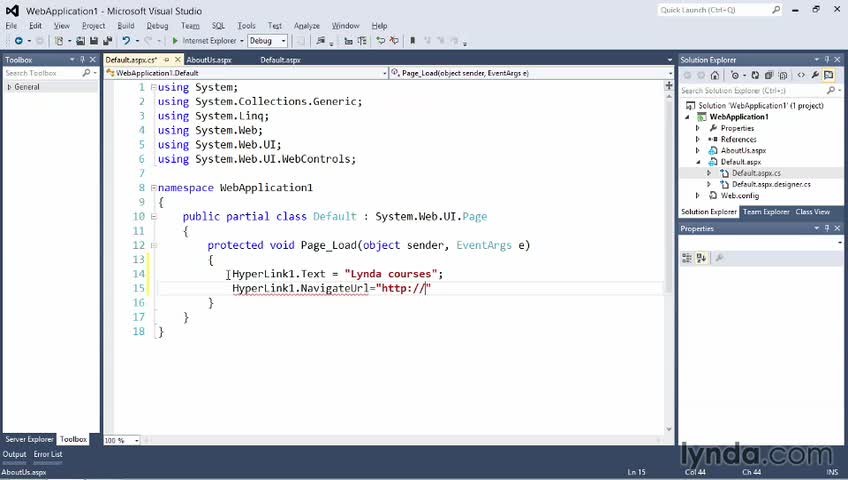Switch to the Default.aspx editor tab
Screen dimensions: 848x480
pos(280,60)
